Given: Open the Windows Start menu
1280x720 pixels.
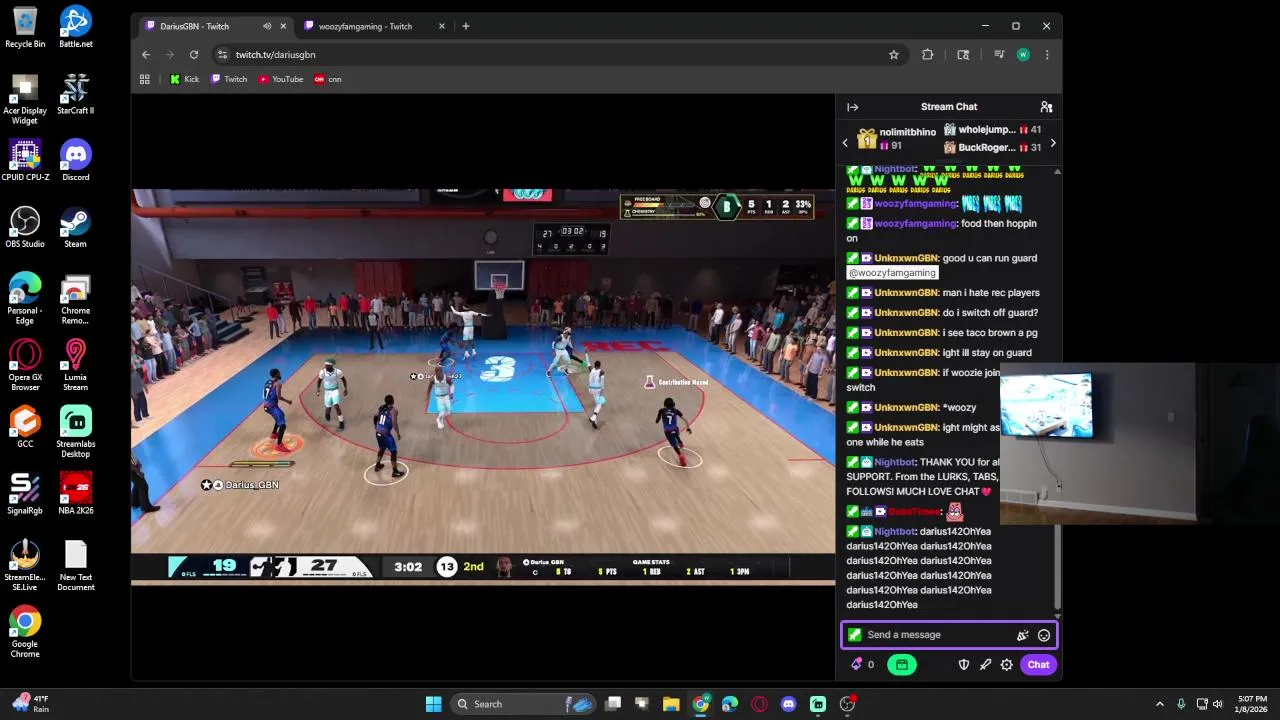Looking at the screenshot, I should (x=433, y=704).
